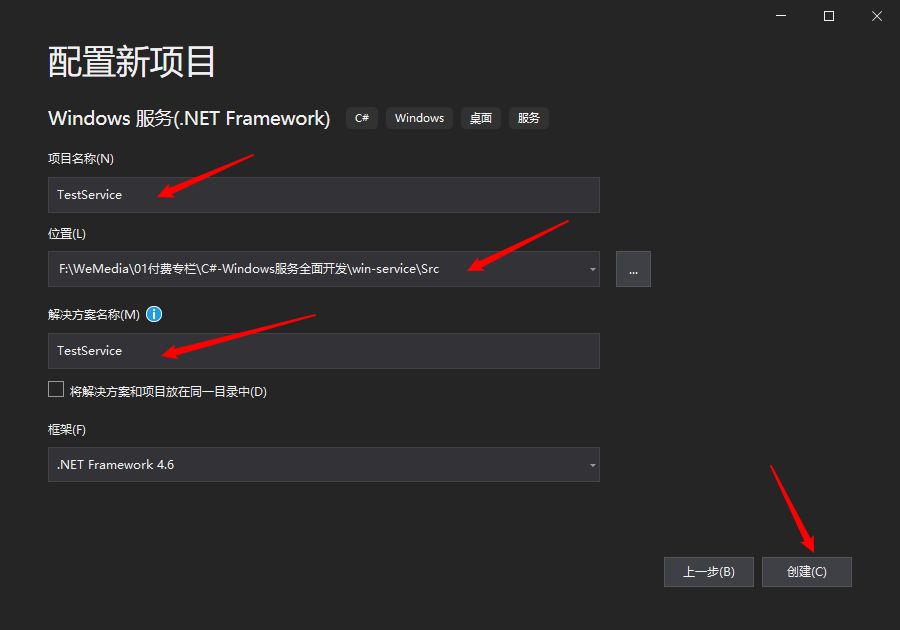900x630 pixels.
Task: Click the 项目名称(N) label
Action: [81, 158]
